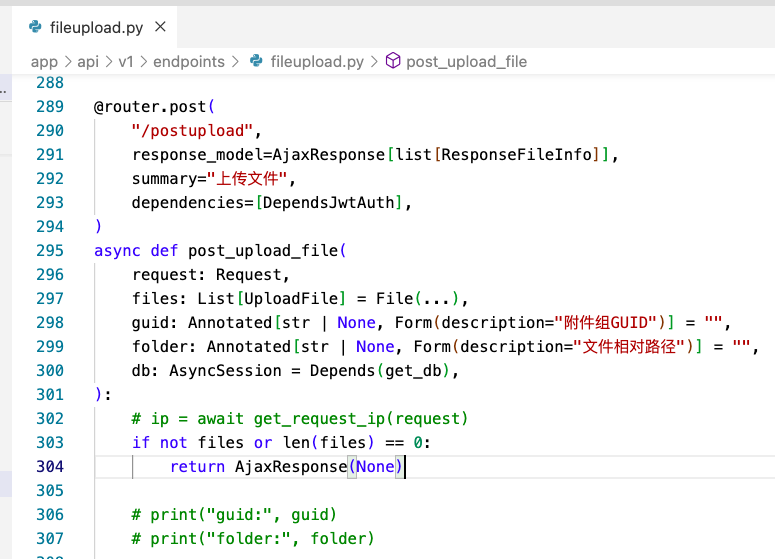Close the fileupload.py editor tab
775x559 pixels.
(161, 27)
